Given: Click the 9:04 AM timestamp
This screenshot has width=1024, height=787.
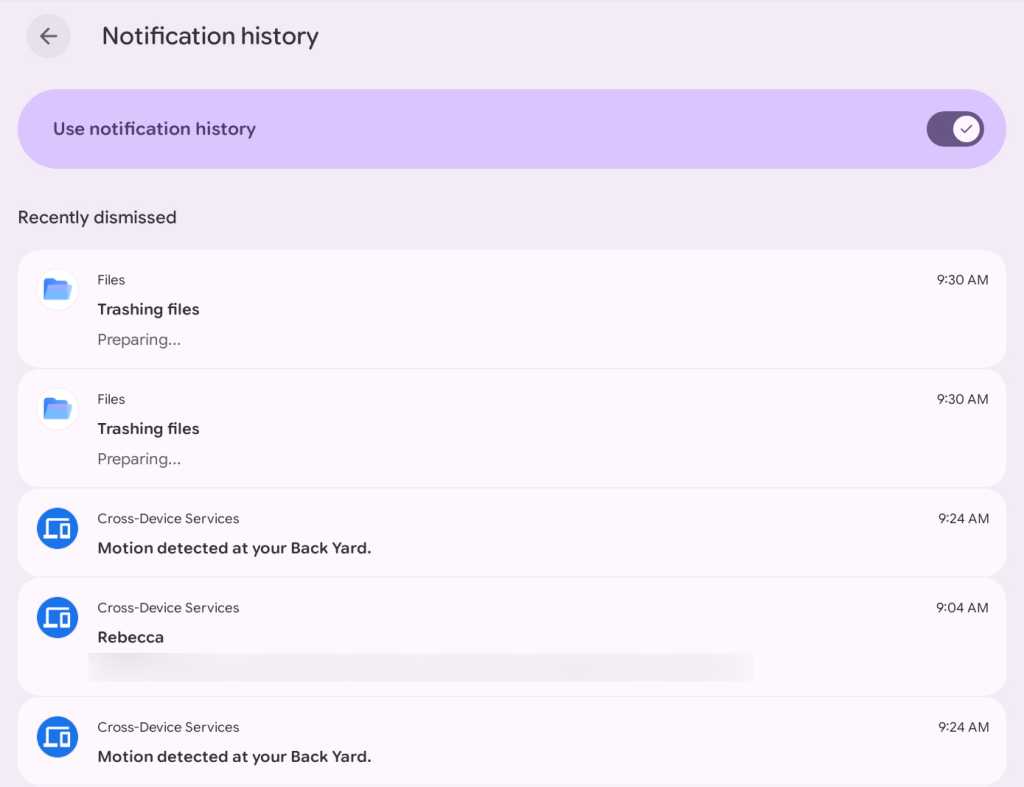Looking at the screenshot, I should tap(962, 607).
